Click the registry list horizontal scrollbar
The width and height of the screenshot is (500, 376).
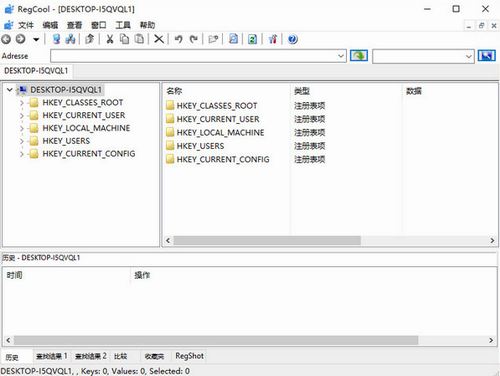click(x=330, y=240)
